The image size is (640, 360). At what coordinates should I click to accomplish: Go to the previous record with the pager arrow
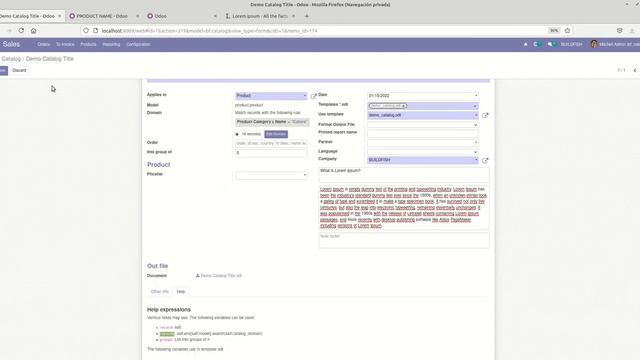pyautogui.click(x=635, y=70)
